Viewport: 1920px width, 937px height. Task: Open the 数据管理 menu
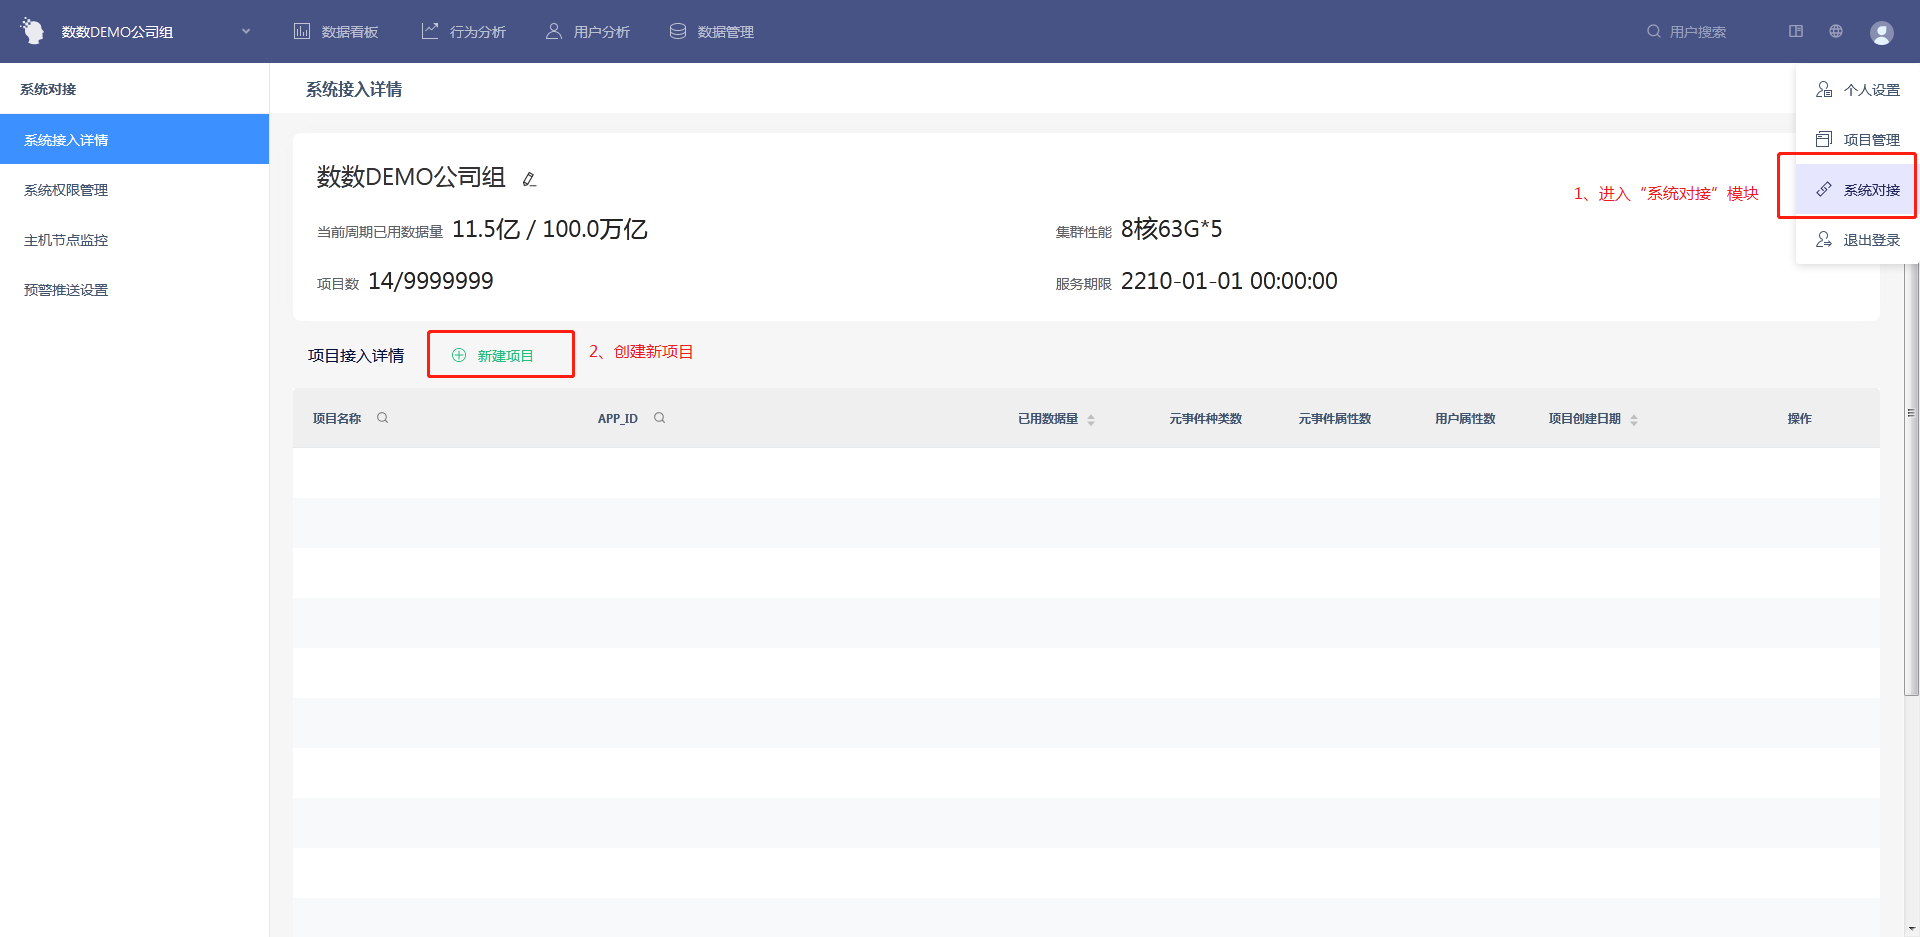click(x=712, y=32)
